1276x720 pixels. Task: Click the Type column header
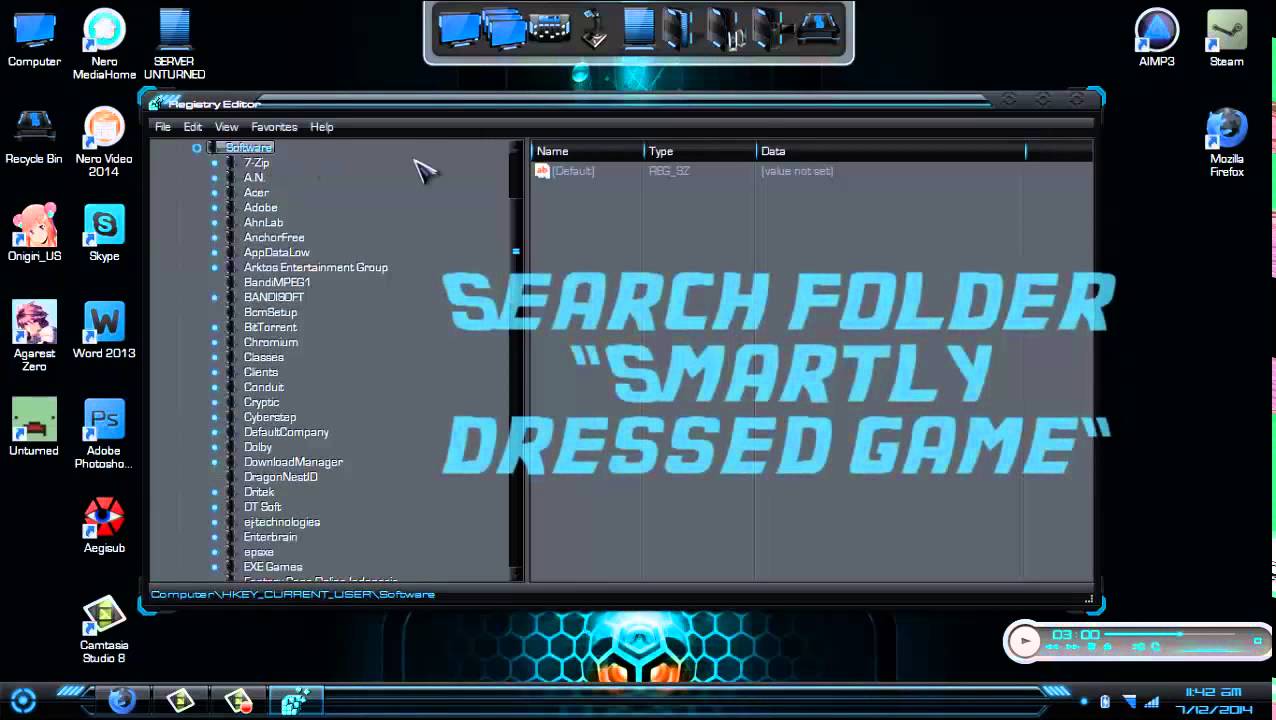tap(701, 151)
